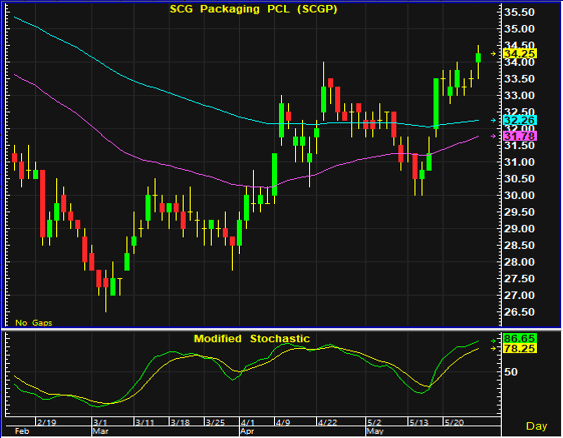Select the cyan 32.26 moving average label
Viewport: 563px width, 438px height.
(520, 120)
